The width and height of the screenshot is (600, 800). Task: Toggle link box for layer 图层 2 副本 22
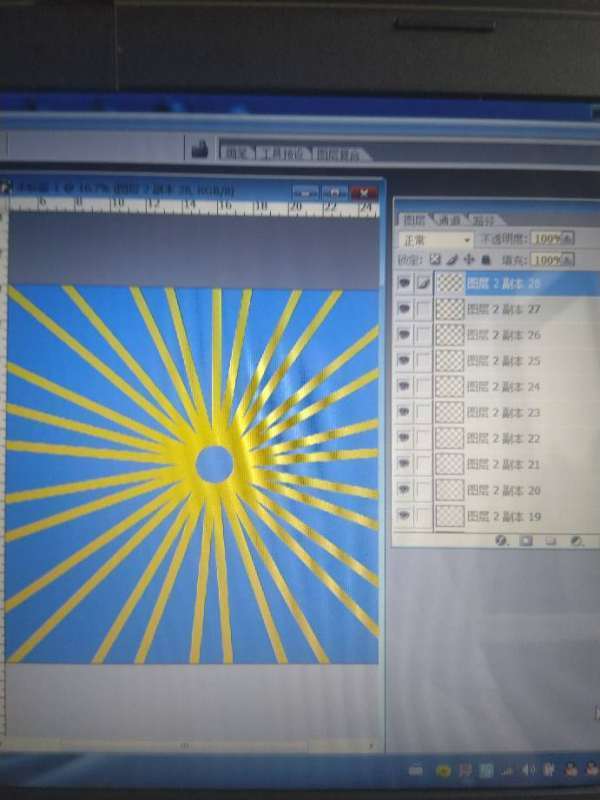click(424, 438)
